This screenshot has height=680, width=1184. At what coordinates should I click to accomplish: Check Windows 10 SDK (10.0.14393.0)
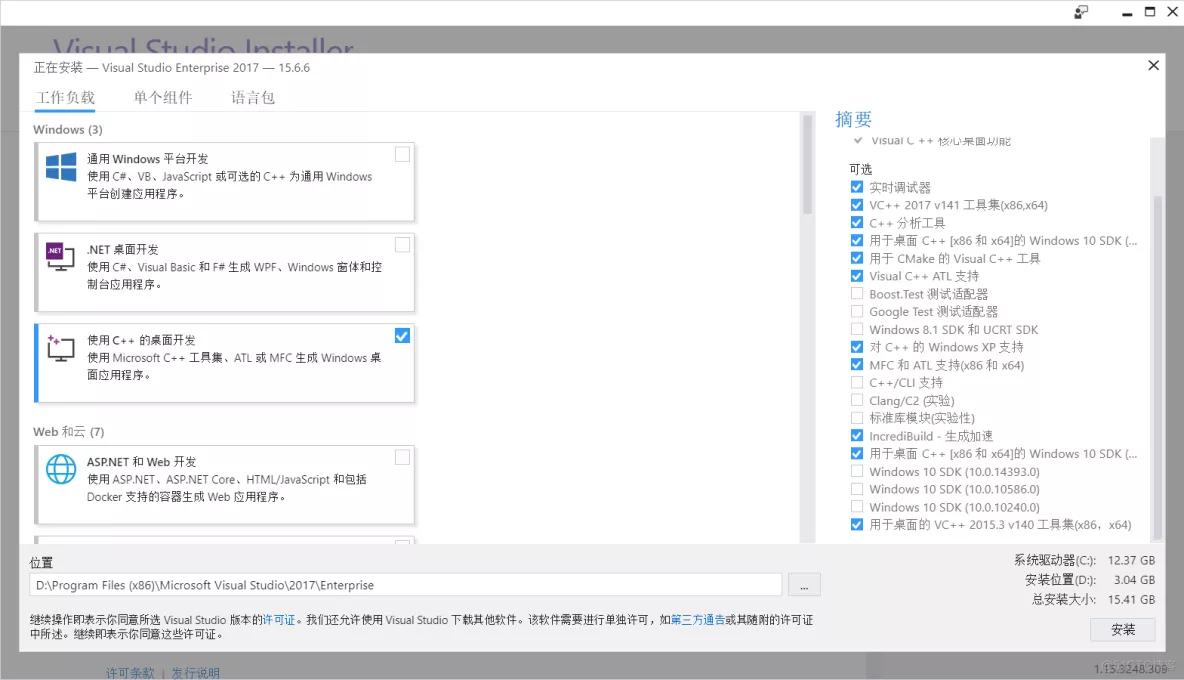856,471
